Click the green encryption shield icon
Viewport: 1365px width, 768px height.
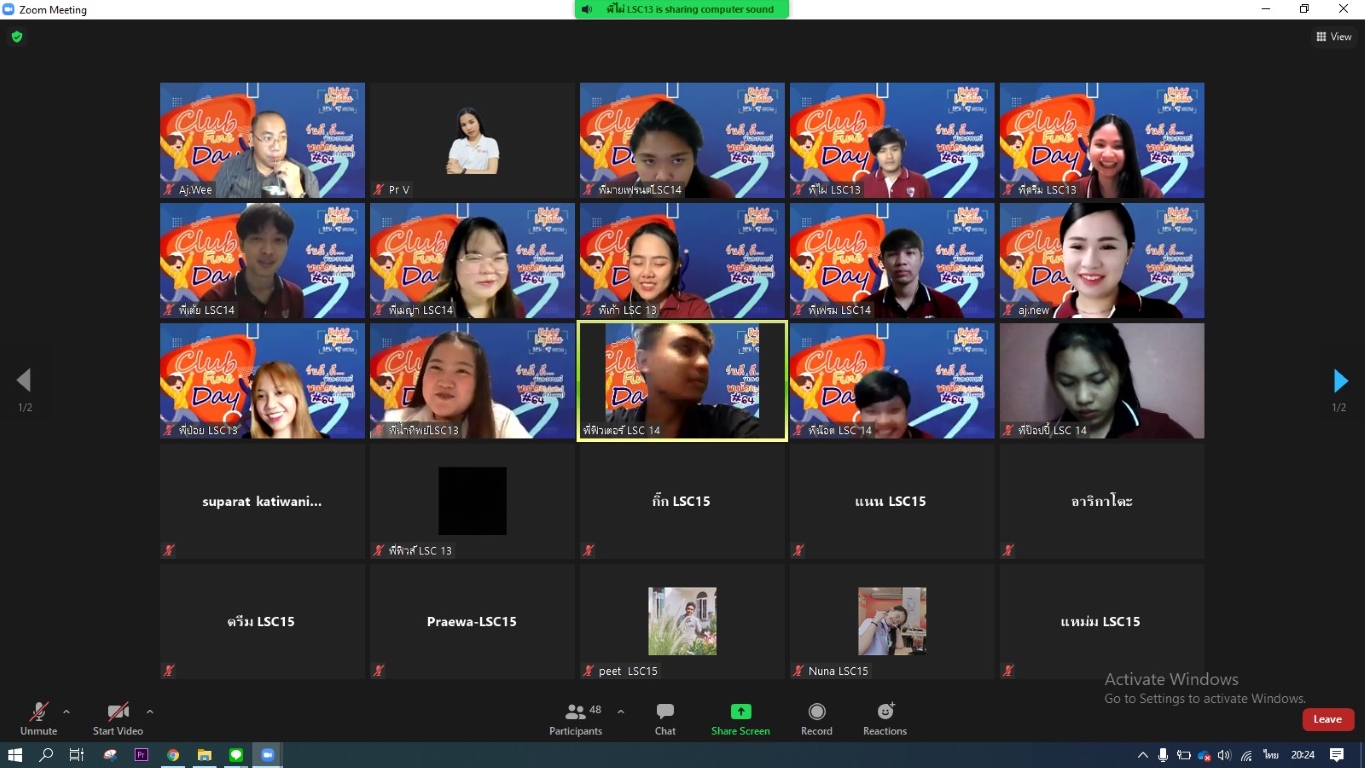(x=17, y=37)
